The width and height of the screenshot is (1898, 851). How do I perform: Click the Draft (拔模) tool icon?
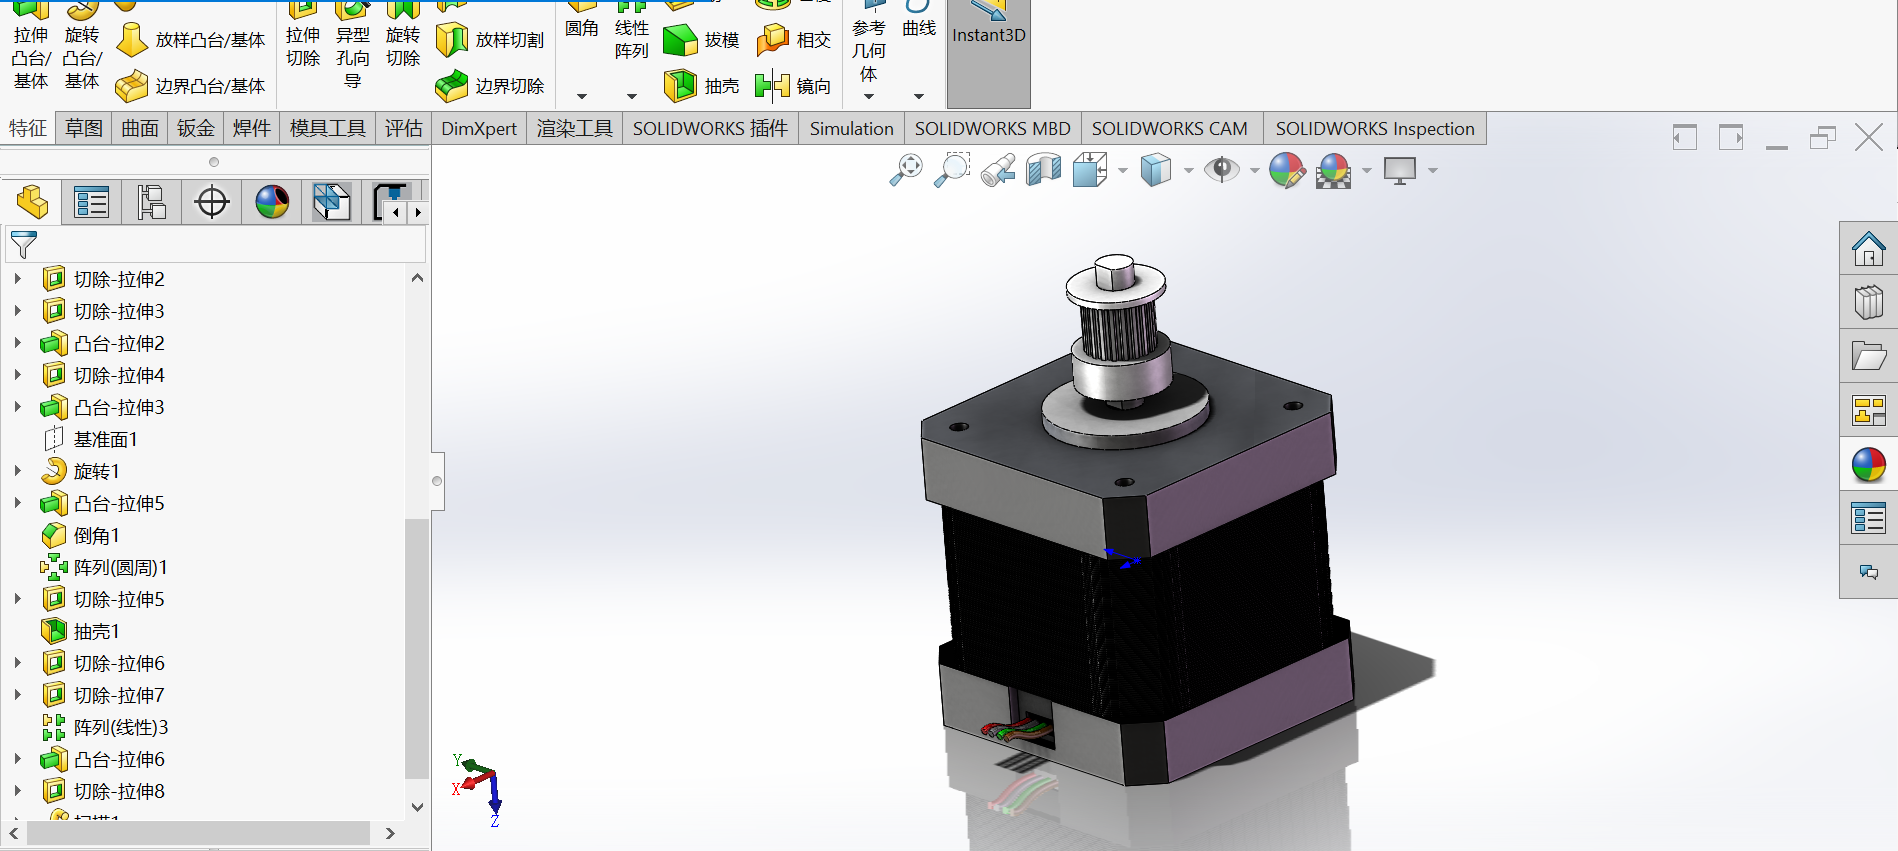(x=680, y=40)
